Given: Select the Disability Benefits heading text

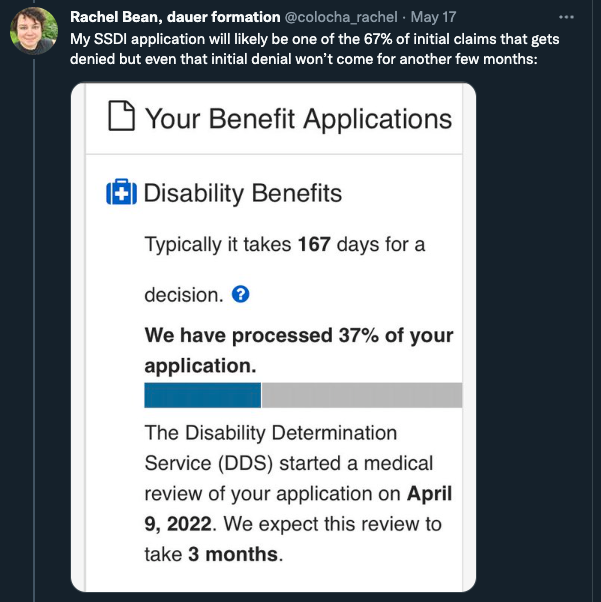Looking at the screenshot, I should click(x=243, y=193).
